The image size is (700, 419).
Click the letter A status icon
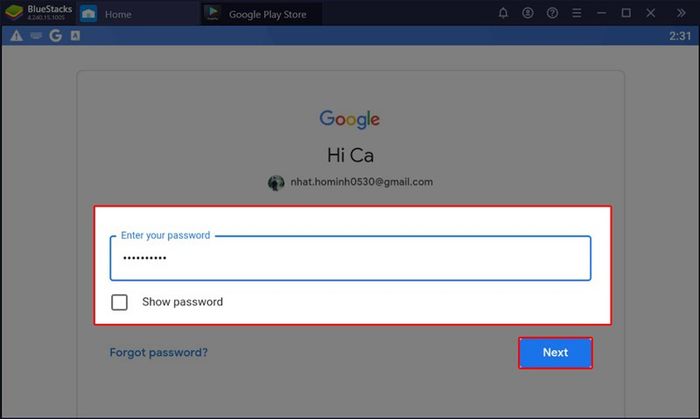tap(75, 36)
